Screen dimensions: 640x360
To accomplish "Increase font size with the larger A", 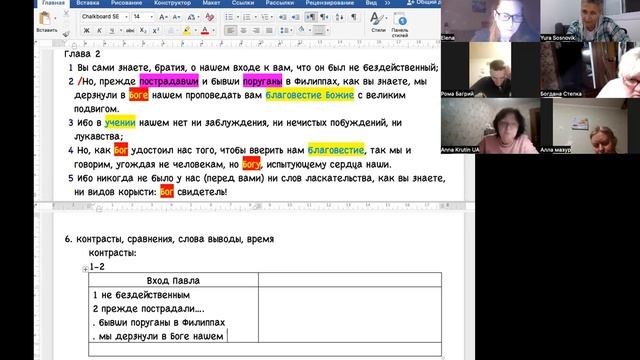I will (x=163, y=17).
